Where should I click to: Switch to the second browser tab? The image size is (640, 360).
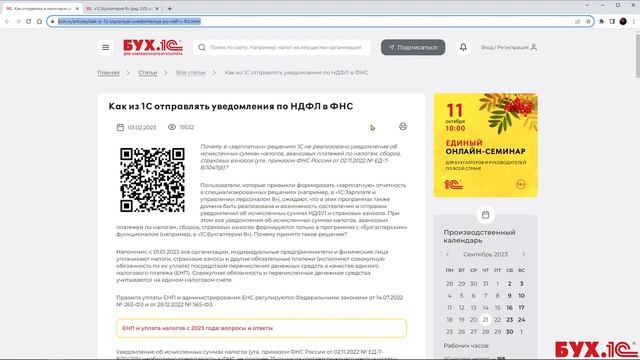122,8
